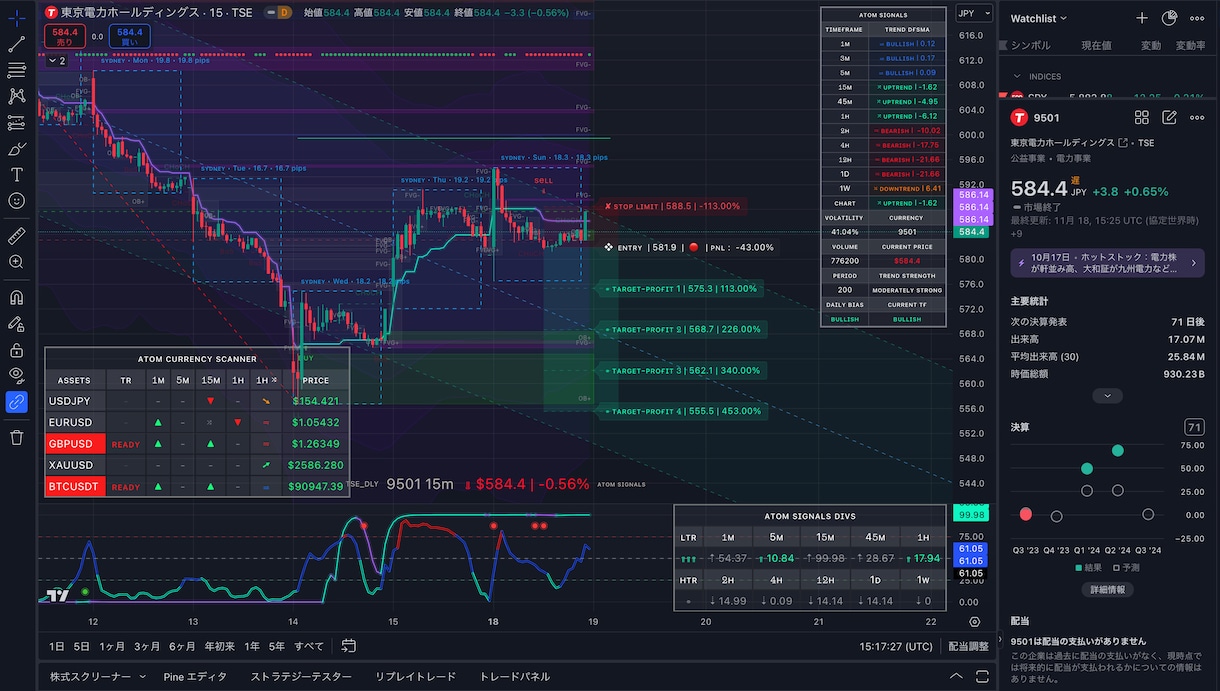Lock all drawing tools
The height and width of the screenshot is (691, 1220).
[x=17, y=350]
